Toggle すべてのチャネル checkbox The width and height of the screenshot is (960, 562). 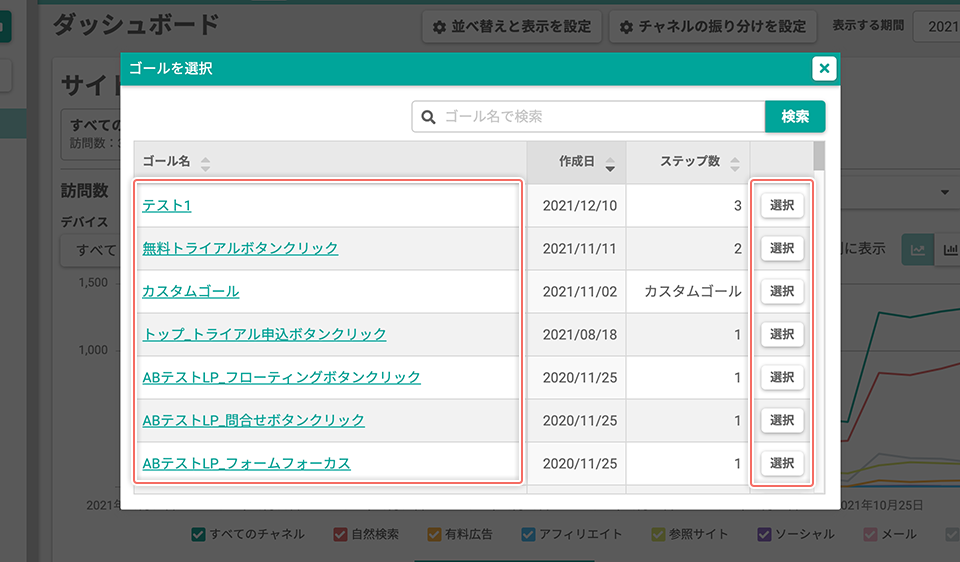click(x=198, y=534)
